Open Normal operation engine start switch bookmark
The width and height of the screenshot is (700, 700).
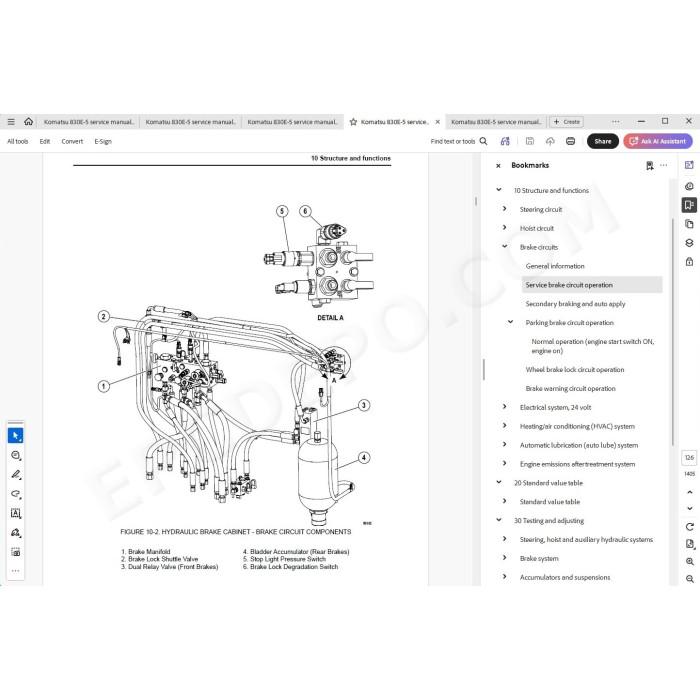pos(593,346)
